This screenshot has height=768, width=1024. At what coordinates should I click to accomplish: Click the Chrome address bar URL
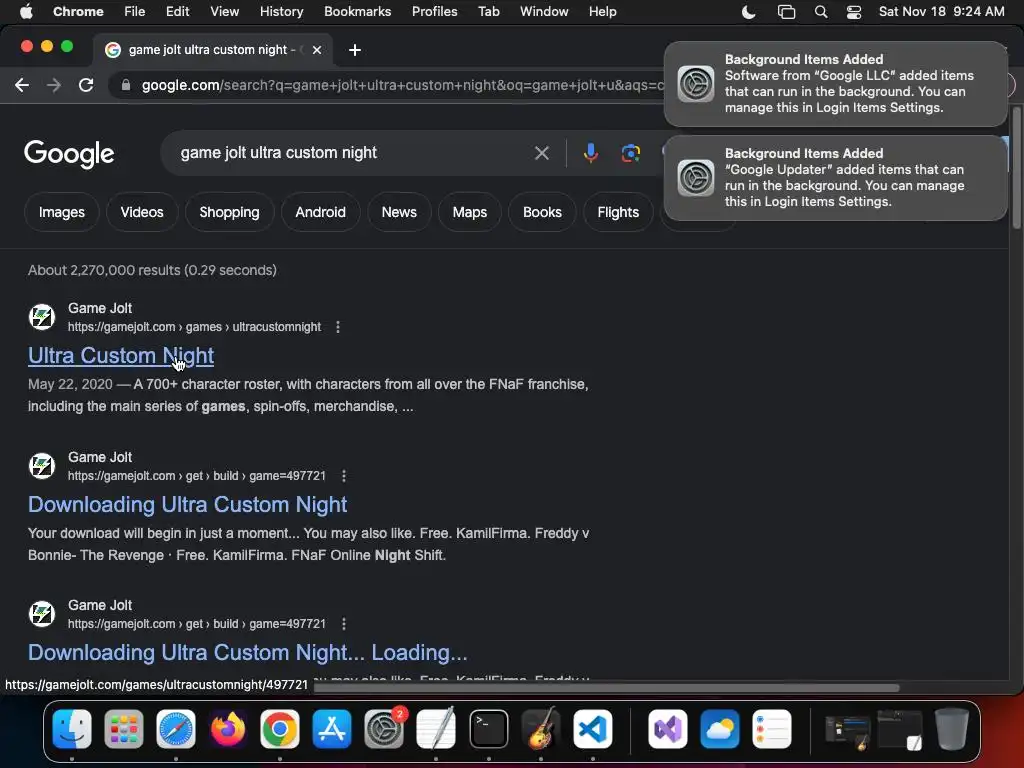pyautogui.click(x=402, y=85)
